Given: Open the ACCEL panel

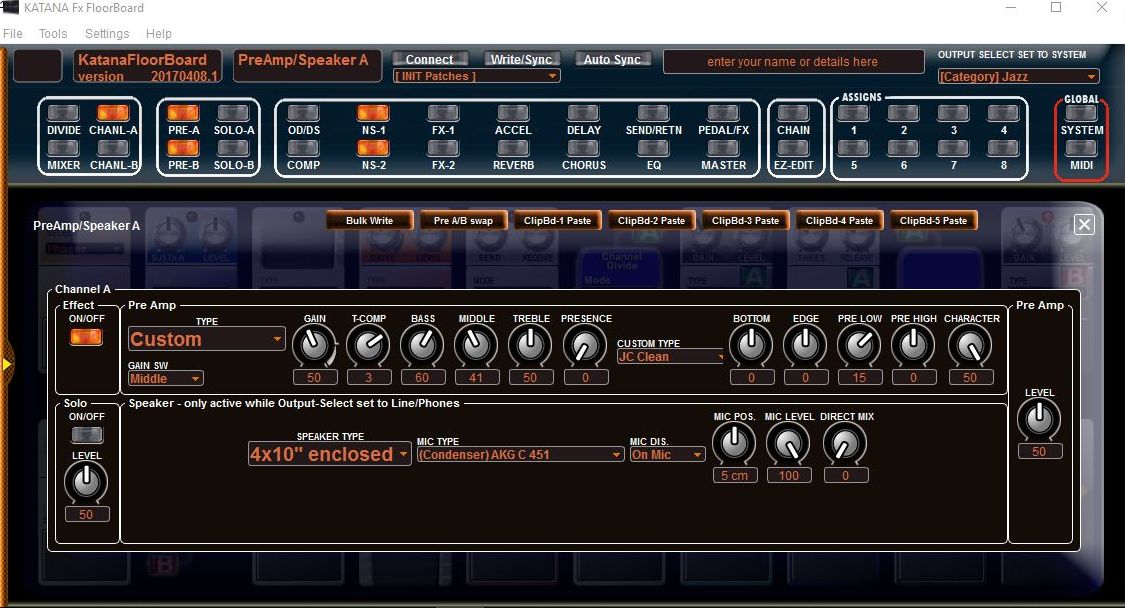Looking at the screenshot, I should click(513, 113).
